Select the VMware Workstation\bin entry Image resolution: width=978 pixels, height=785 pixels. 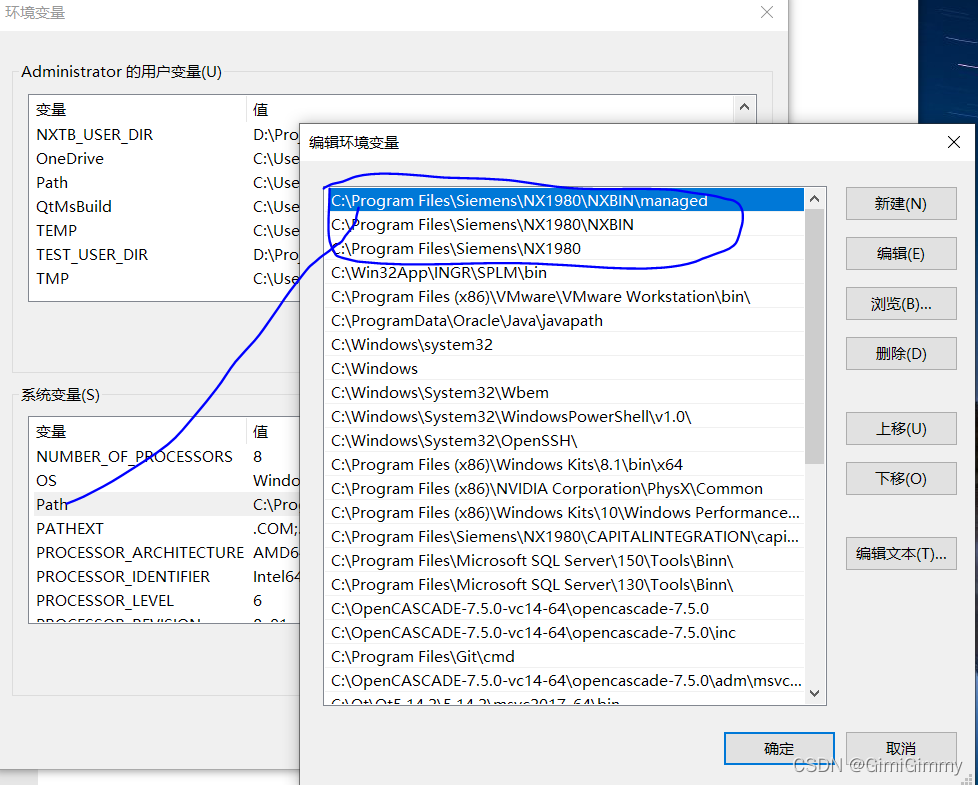566,296
